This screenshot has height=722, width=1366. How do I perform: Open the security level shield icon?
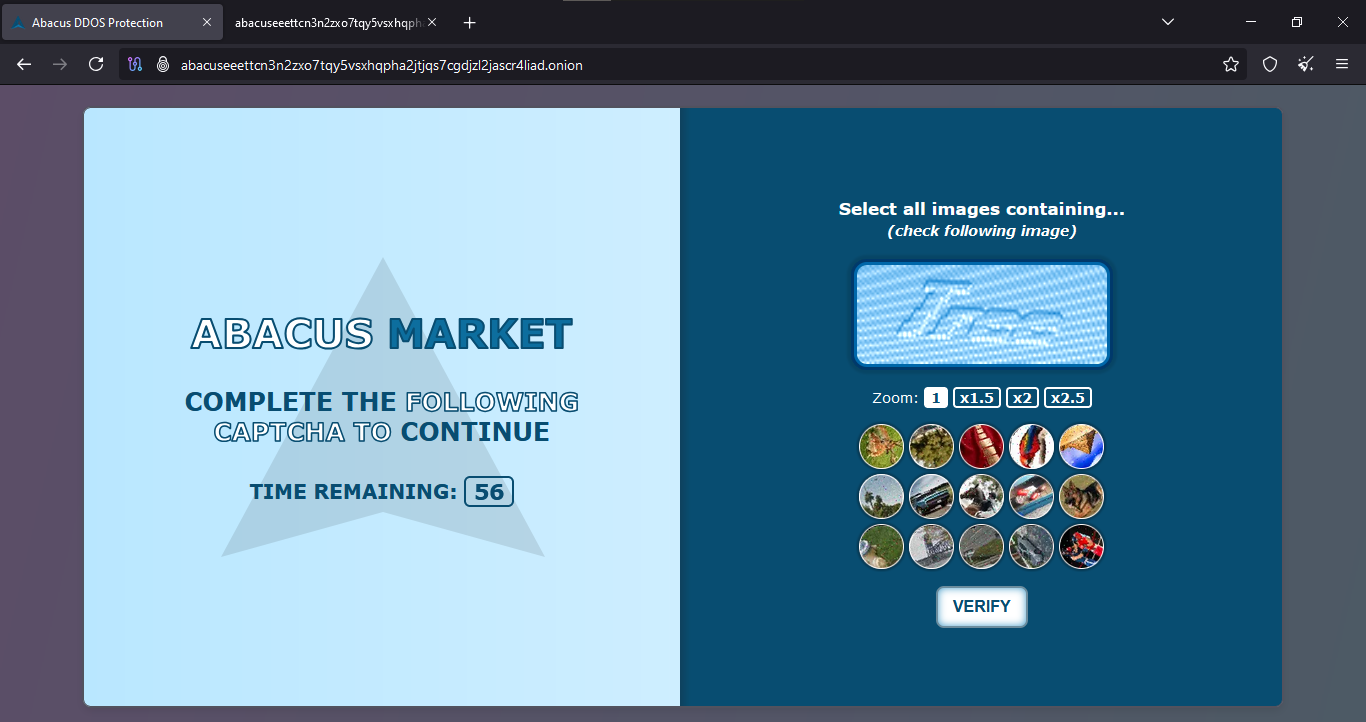(1270, 64)
